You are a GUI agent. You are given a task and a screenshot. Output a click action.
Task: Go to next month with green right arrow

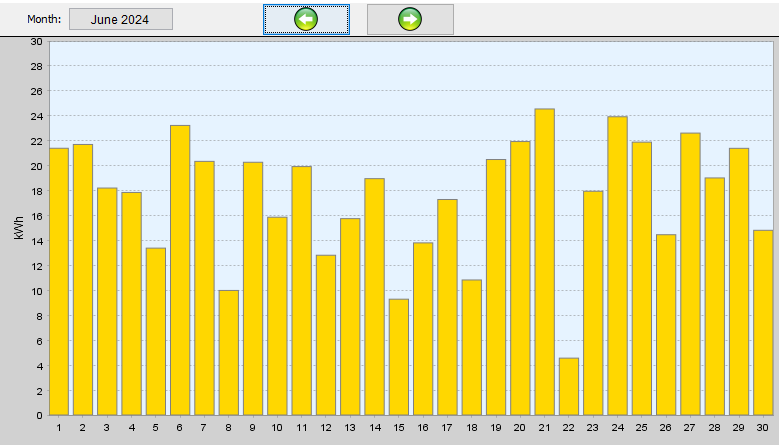[x=410, y=19]
